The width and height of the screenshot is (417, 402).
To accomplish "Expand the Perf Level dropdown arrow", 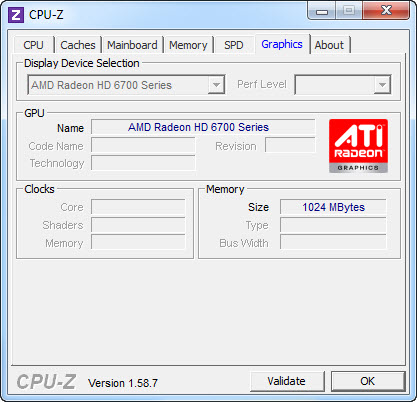I will point(382,85).
